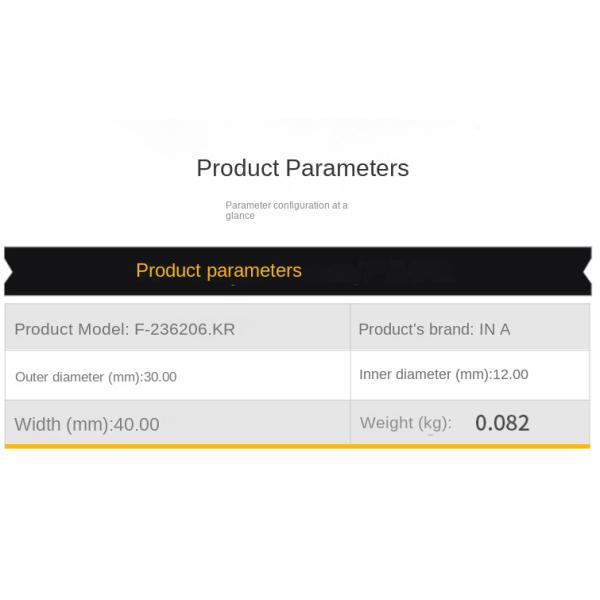Click the "Weight (kg):" label
600x600 pixels.
(405, 423)
